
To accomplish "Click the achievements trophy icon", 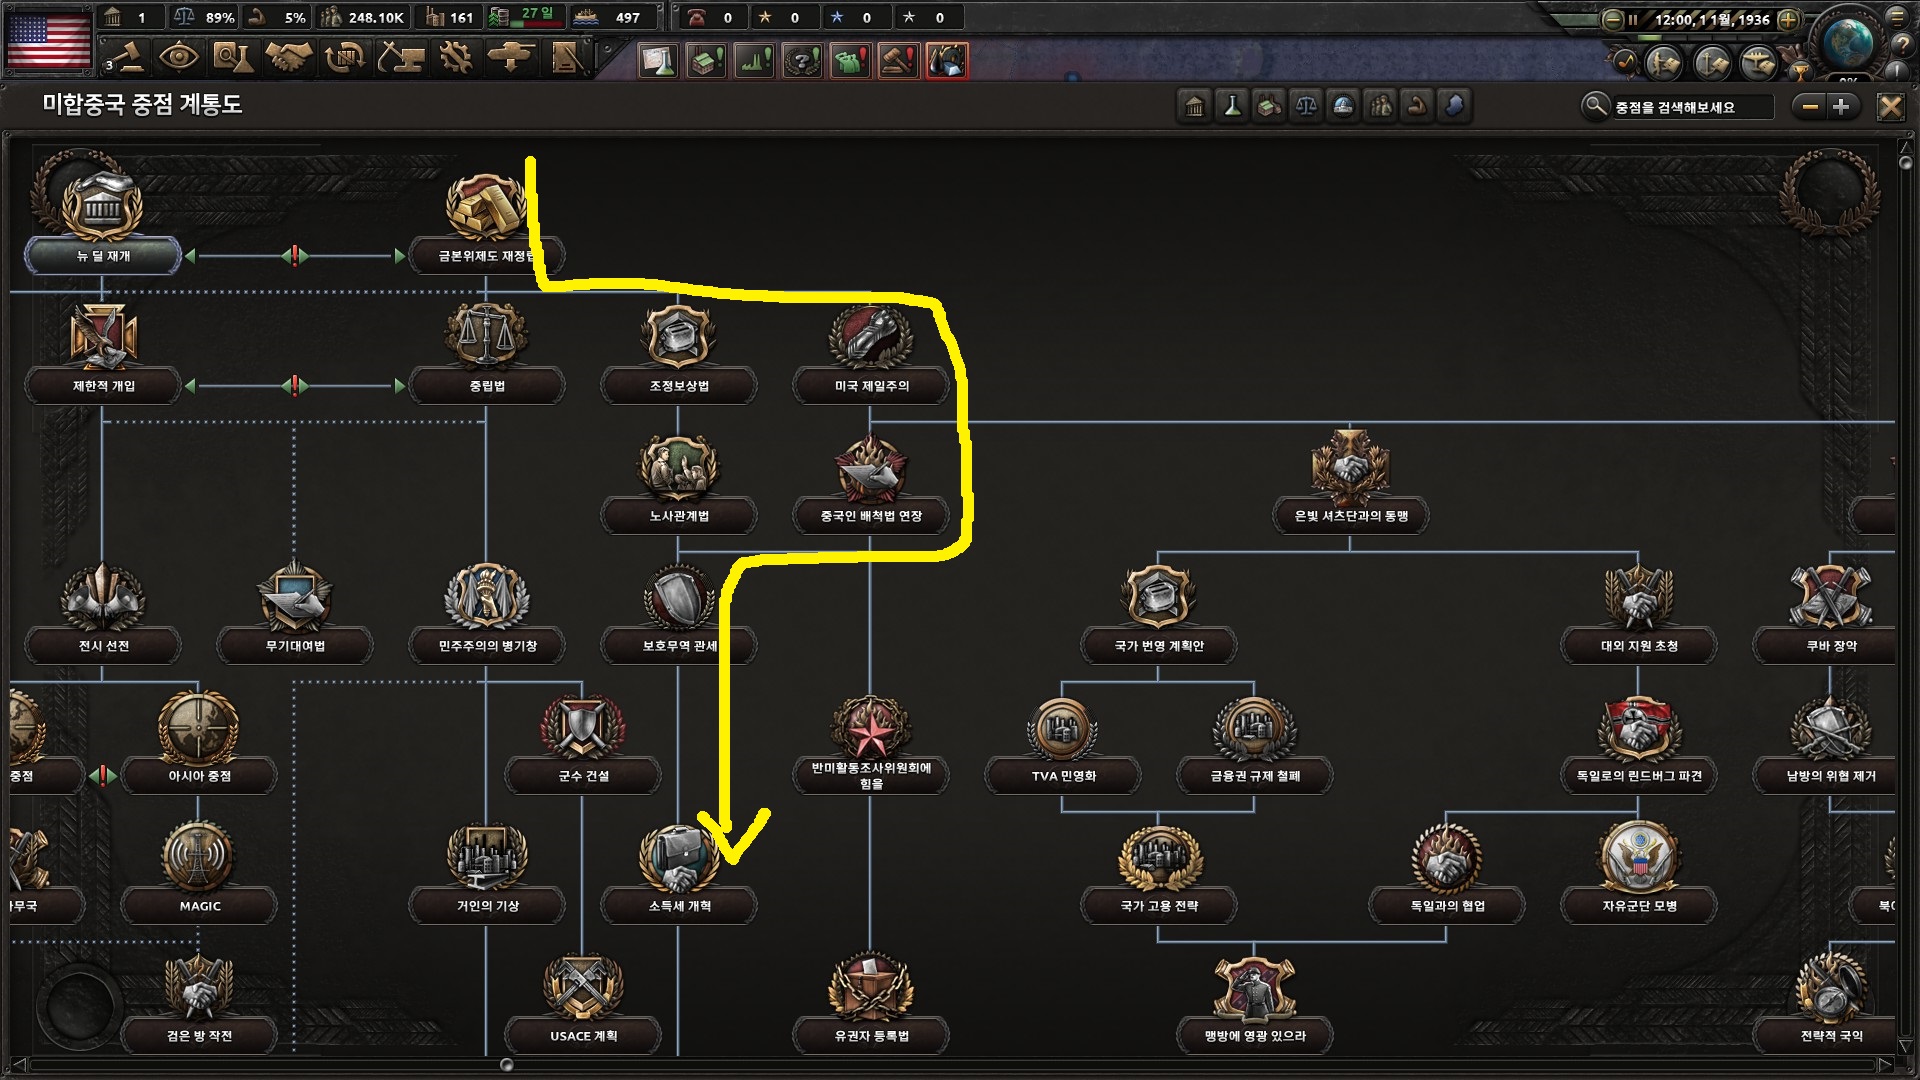I will point(1799,71).
